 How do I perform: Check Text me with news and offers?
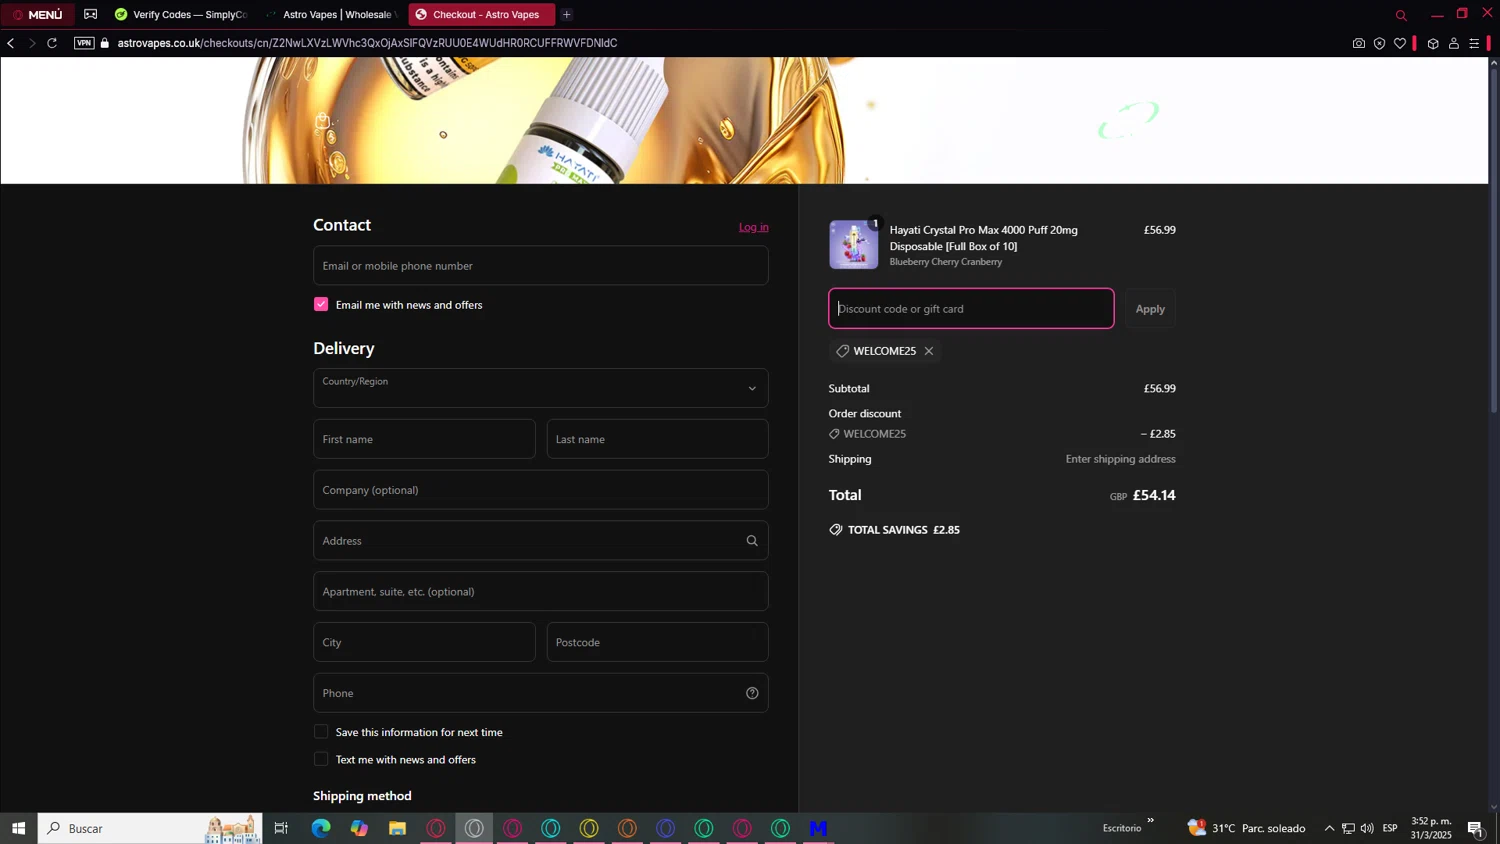[x=321, y=759]
